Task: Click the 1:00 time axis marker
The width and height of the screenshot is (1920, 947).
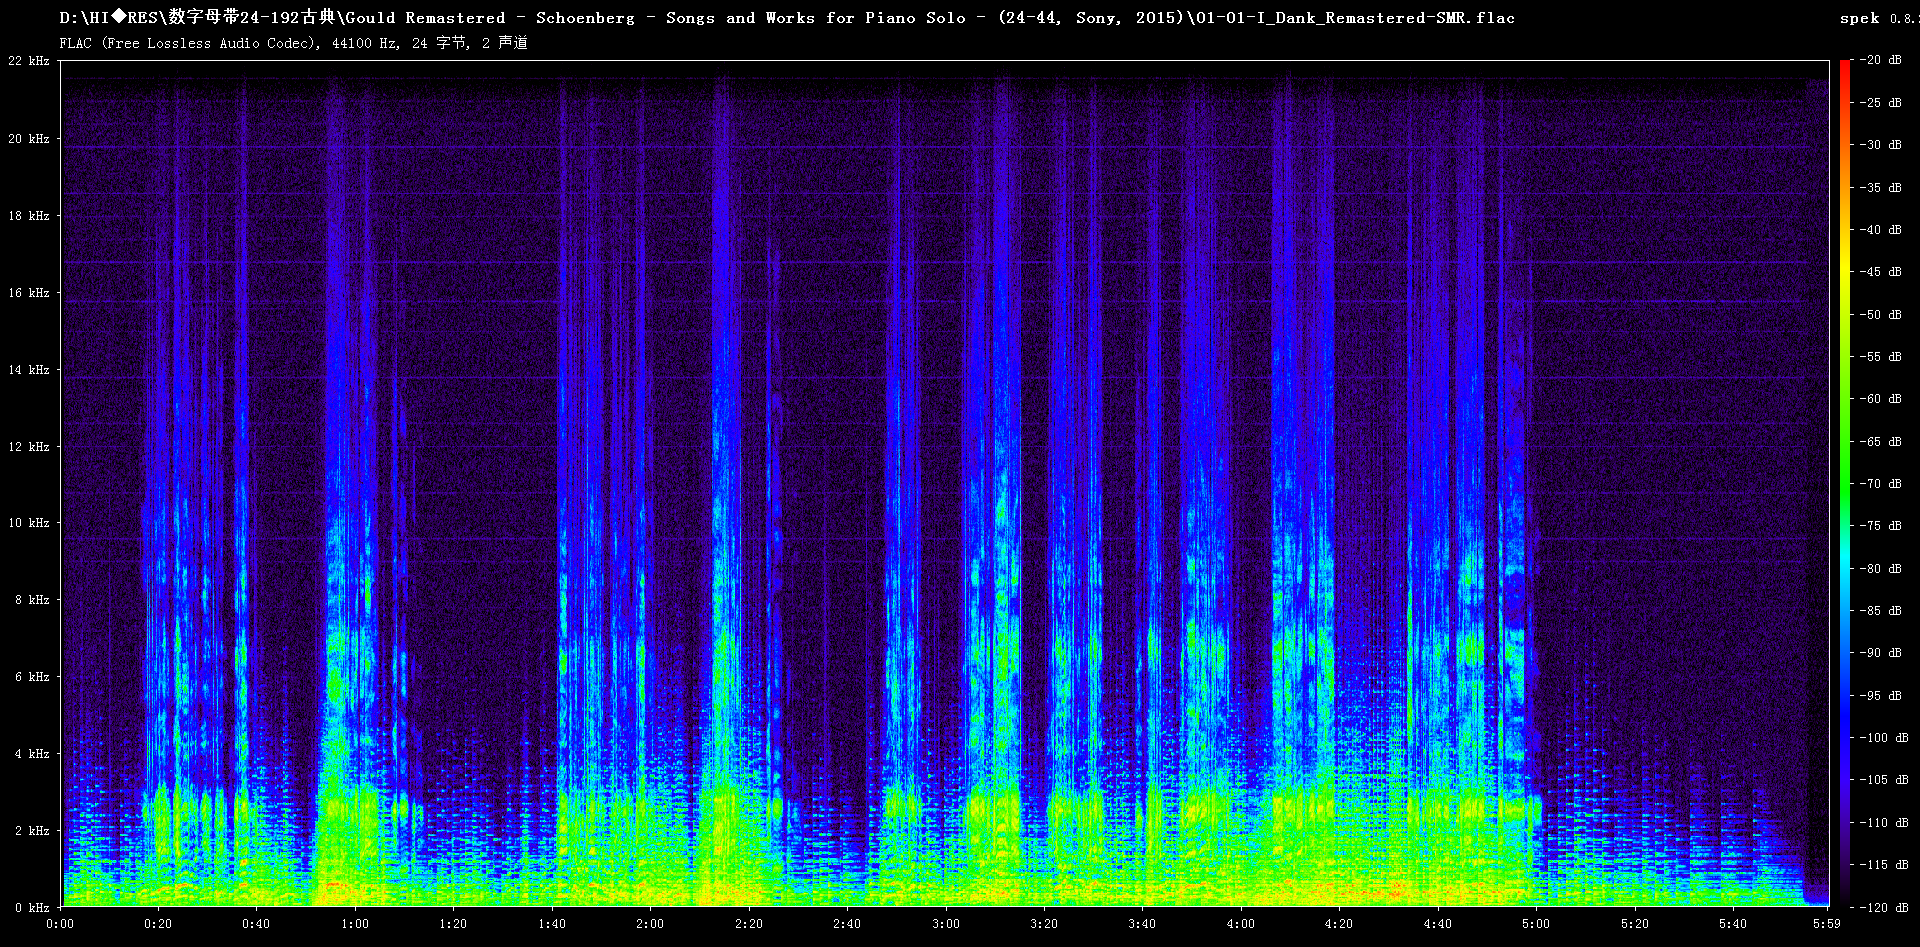Action: [x=355, y=924]
